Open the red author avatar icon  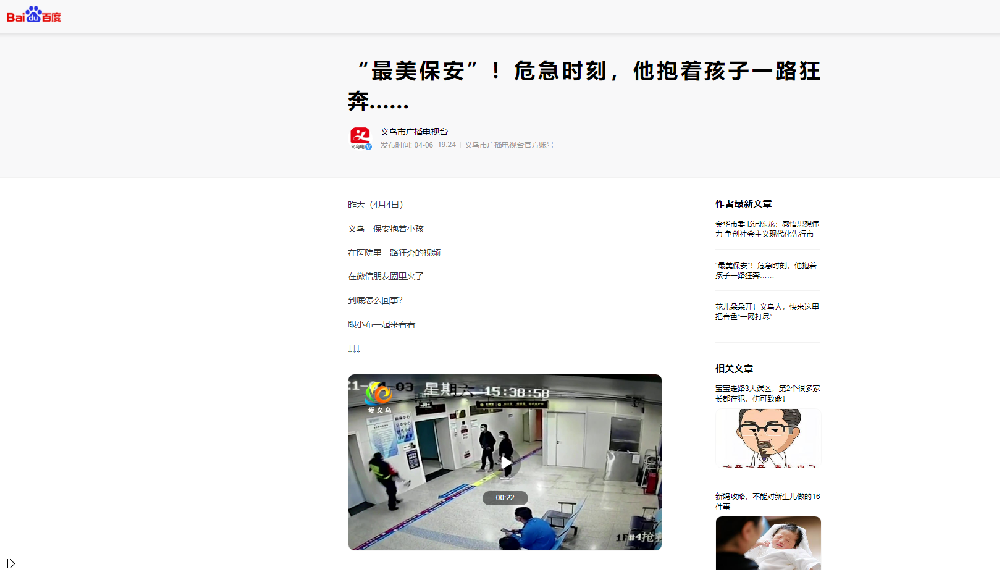pos(360,137)
